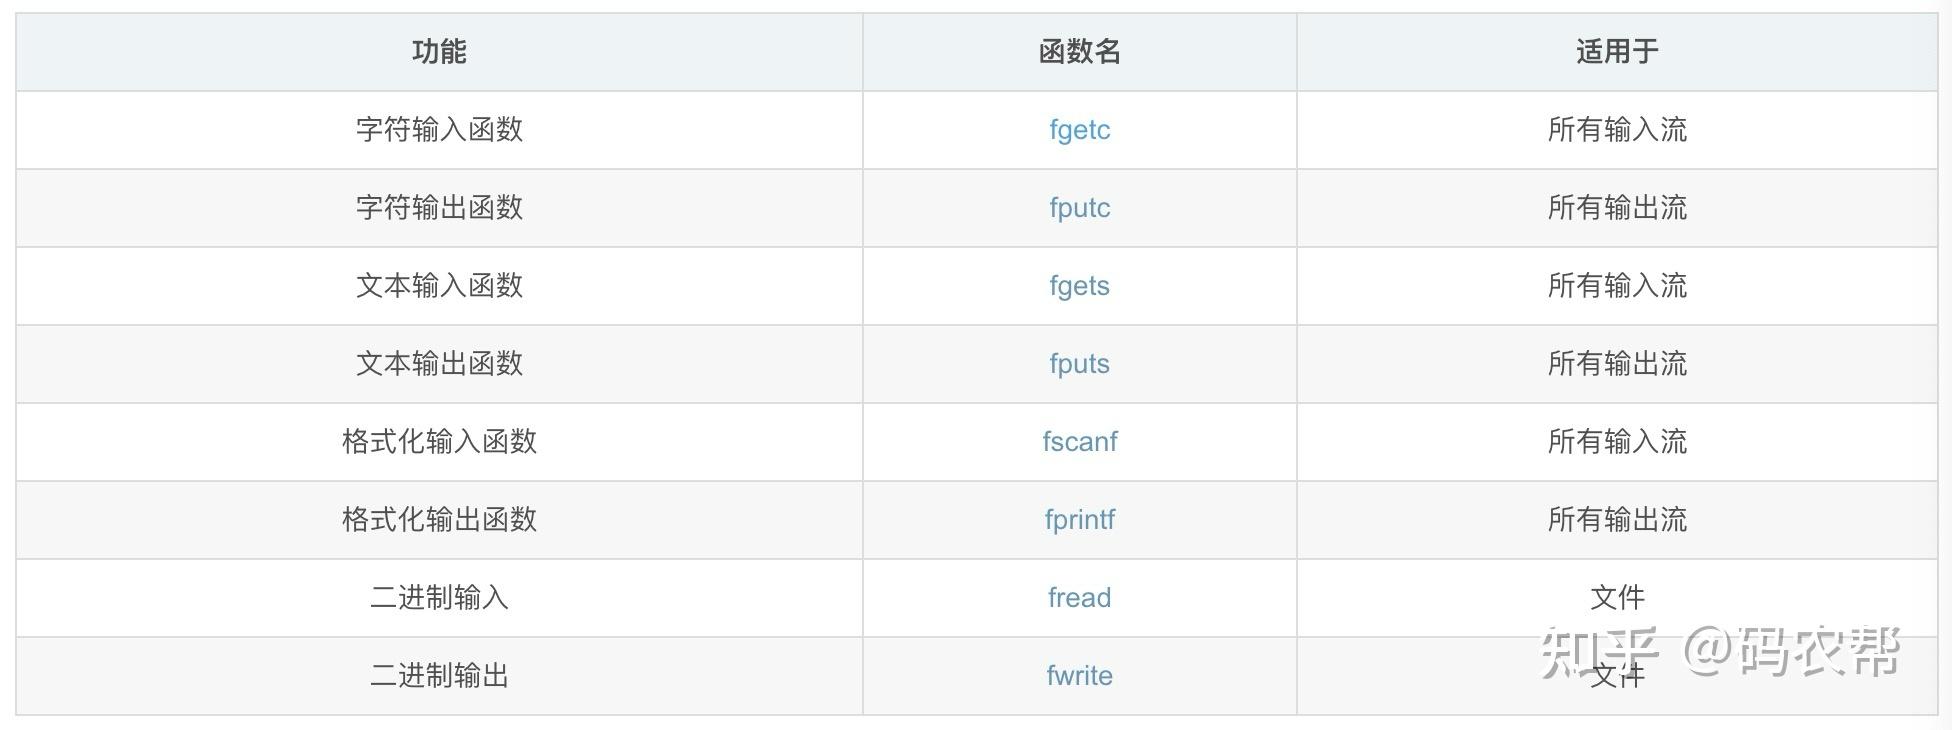Open the fread link

1079,598
